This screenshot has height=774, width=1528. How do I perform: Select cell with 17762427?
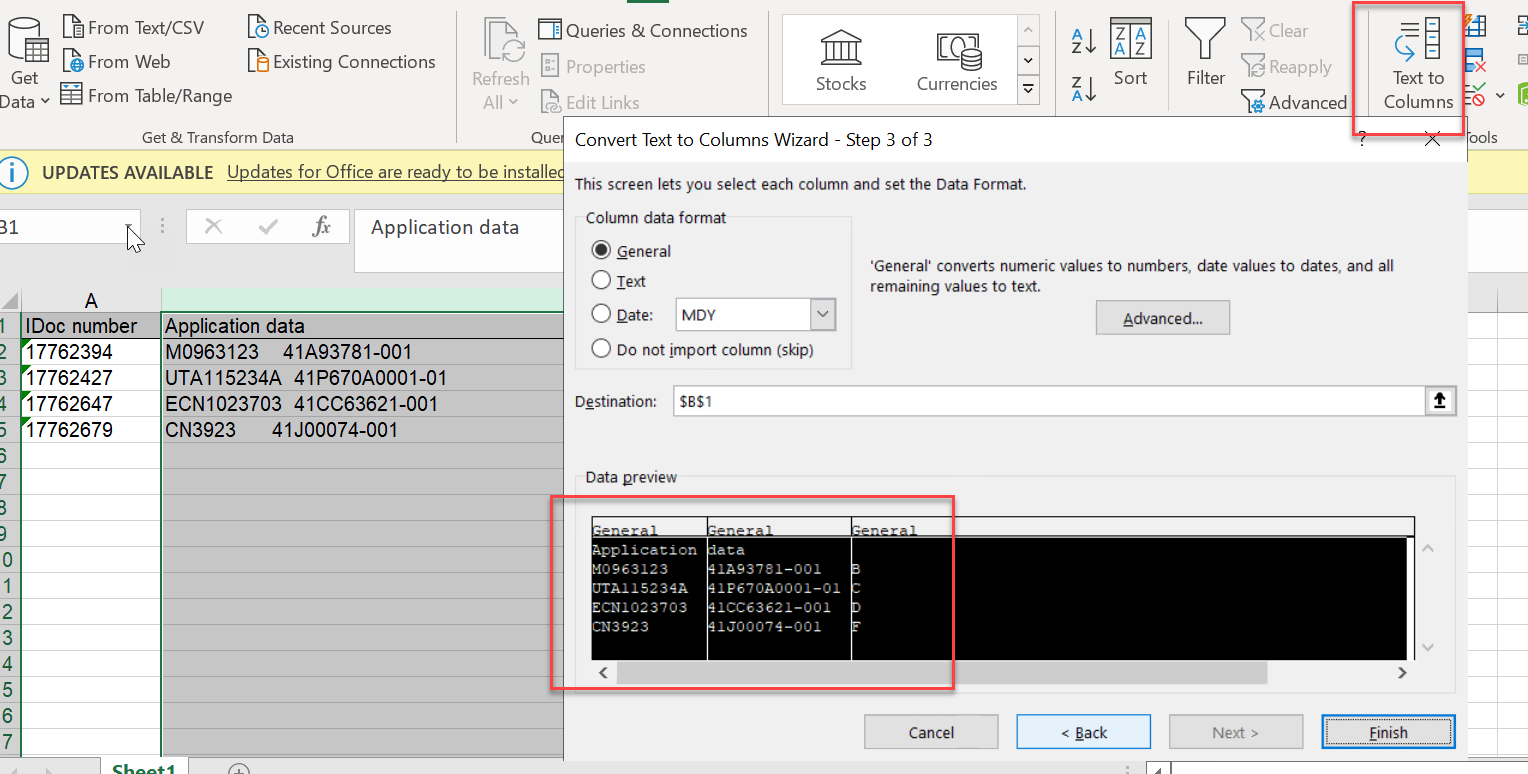click(91, 378)
